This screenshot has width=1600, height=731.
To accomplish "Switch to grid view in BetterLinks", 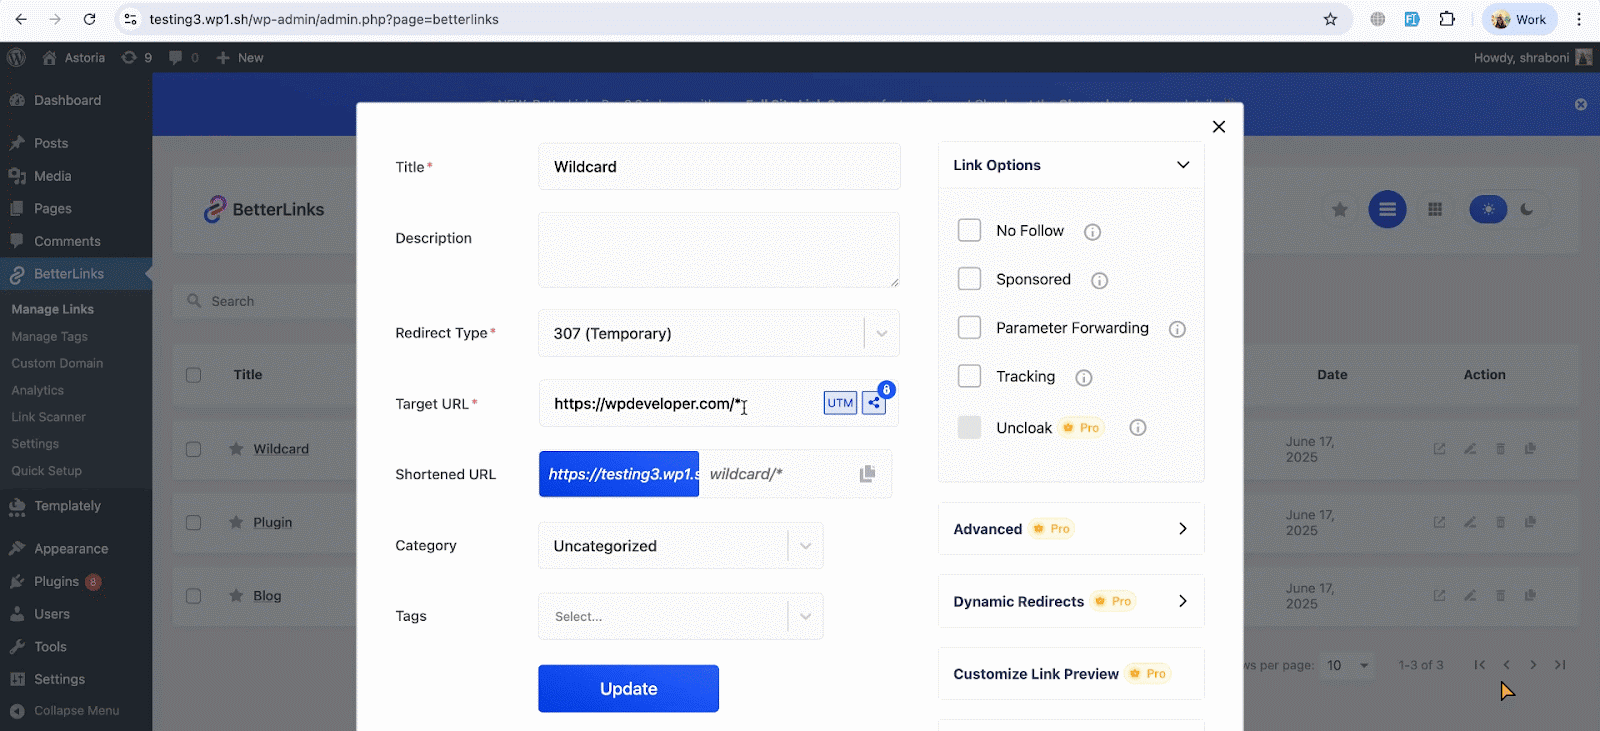I will click(1435, 209).
